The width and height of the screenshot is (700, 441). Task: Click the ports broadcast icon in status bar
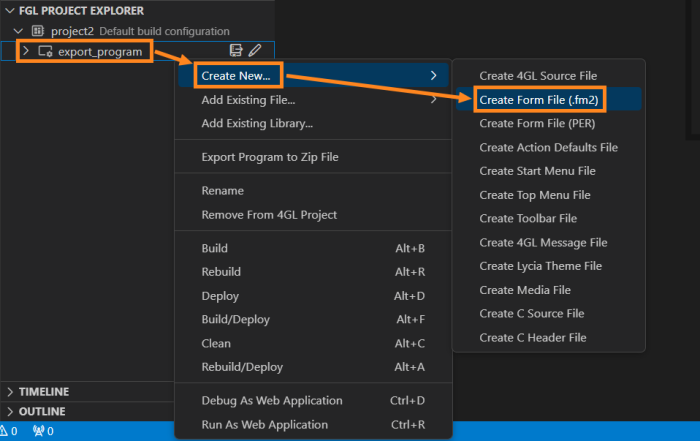[39, 432]
